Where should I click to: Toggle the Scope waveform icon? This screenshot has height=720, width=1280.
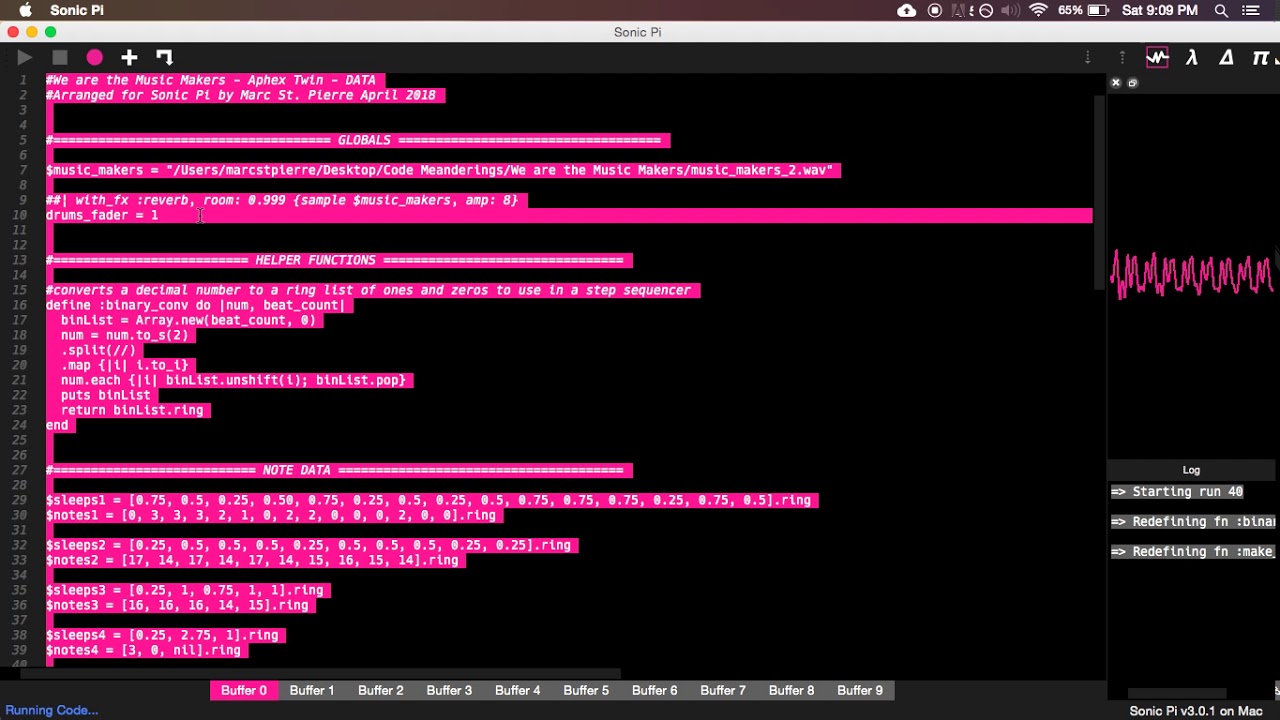[1157, 58]
